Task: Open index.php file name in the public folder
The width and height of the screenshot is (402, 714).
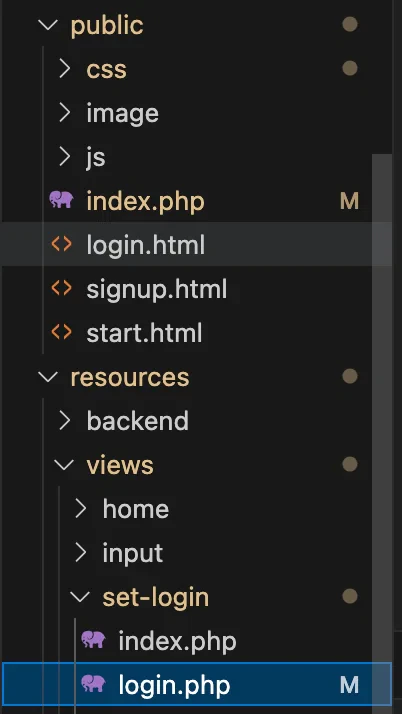Action: (x=146, y=202)
